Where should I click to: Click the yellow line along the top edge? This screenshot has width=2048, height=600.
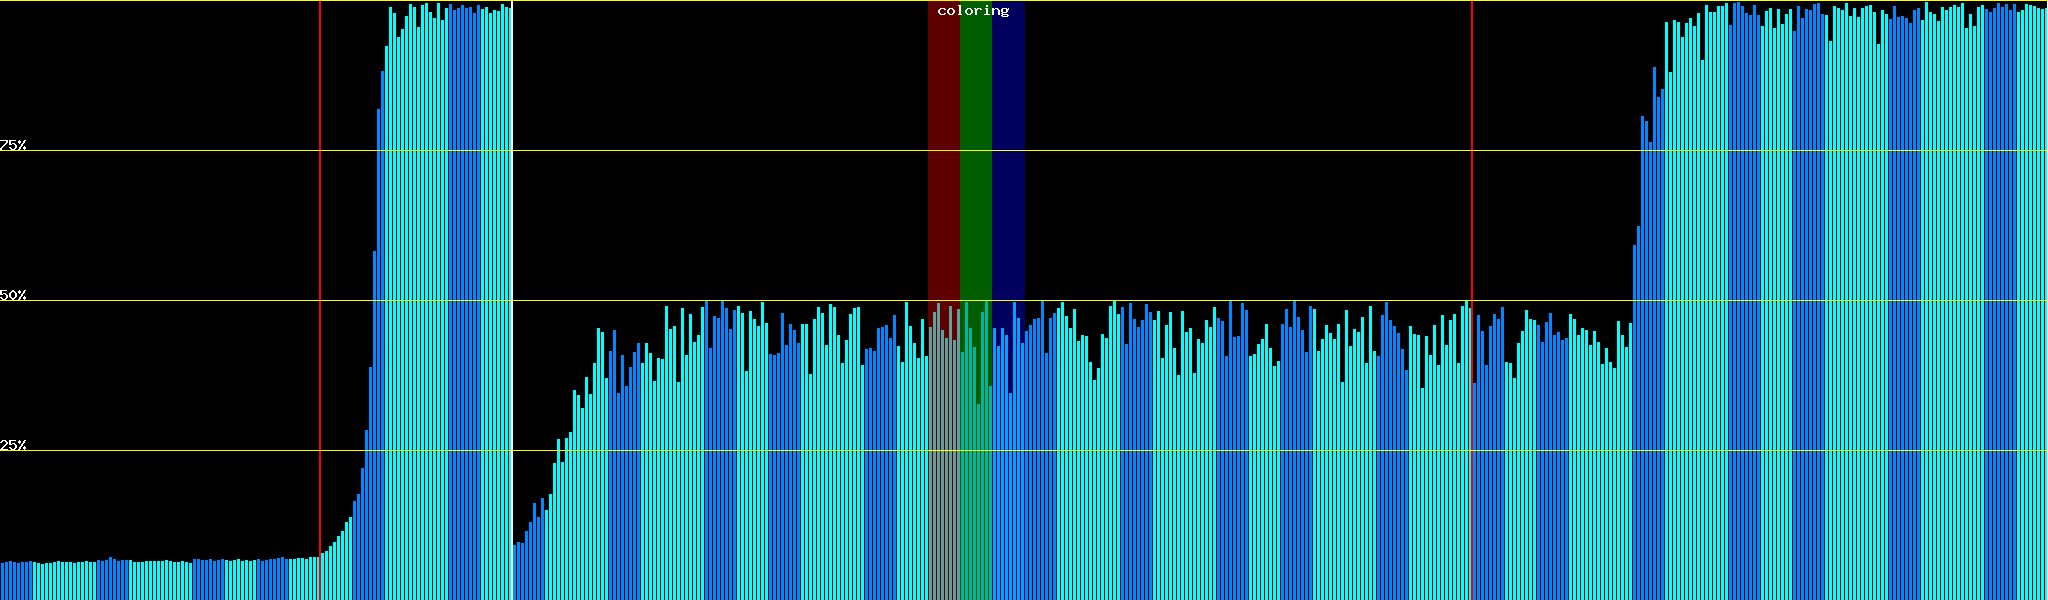(1200, 1)
